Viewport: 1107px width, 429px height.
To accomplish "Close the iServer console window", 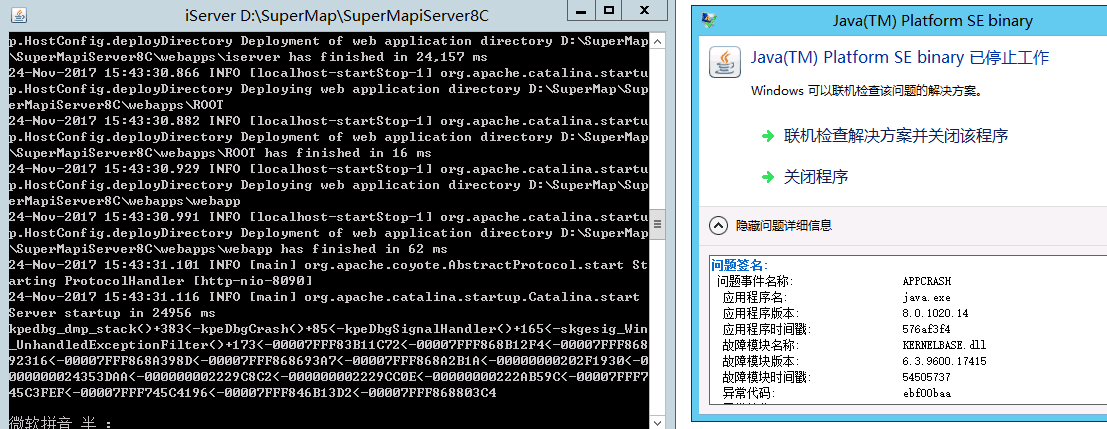I will 645,11.
